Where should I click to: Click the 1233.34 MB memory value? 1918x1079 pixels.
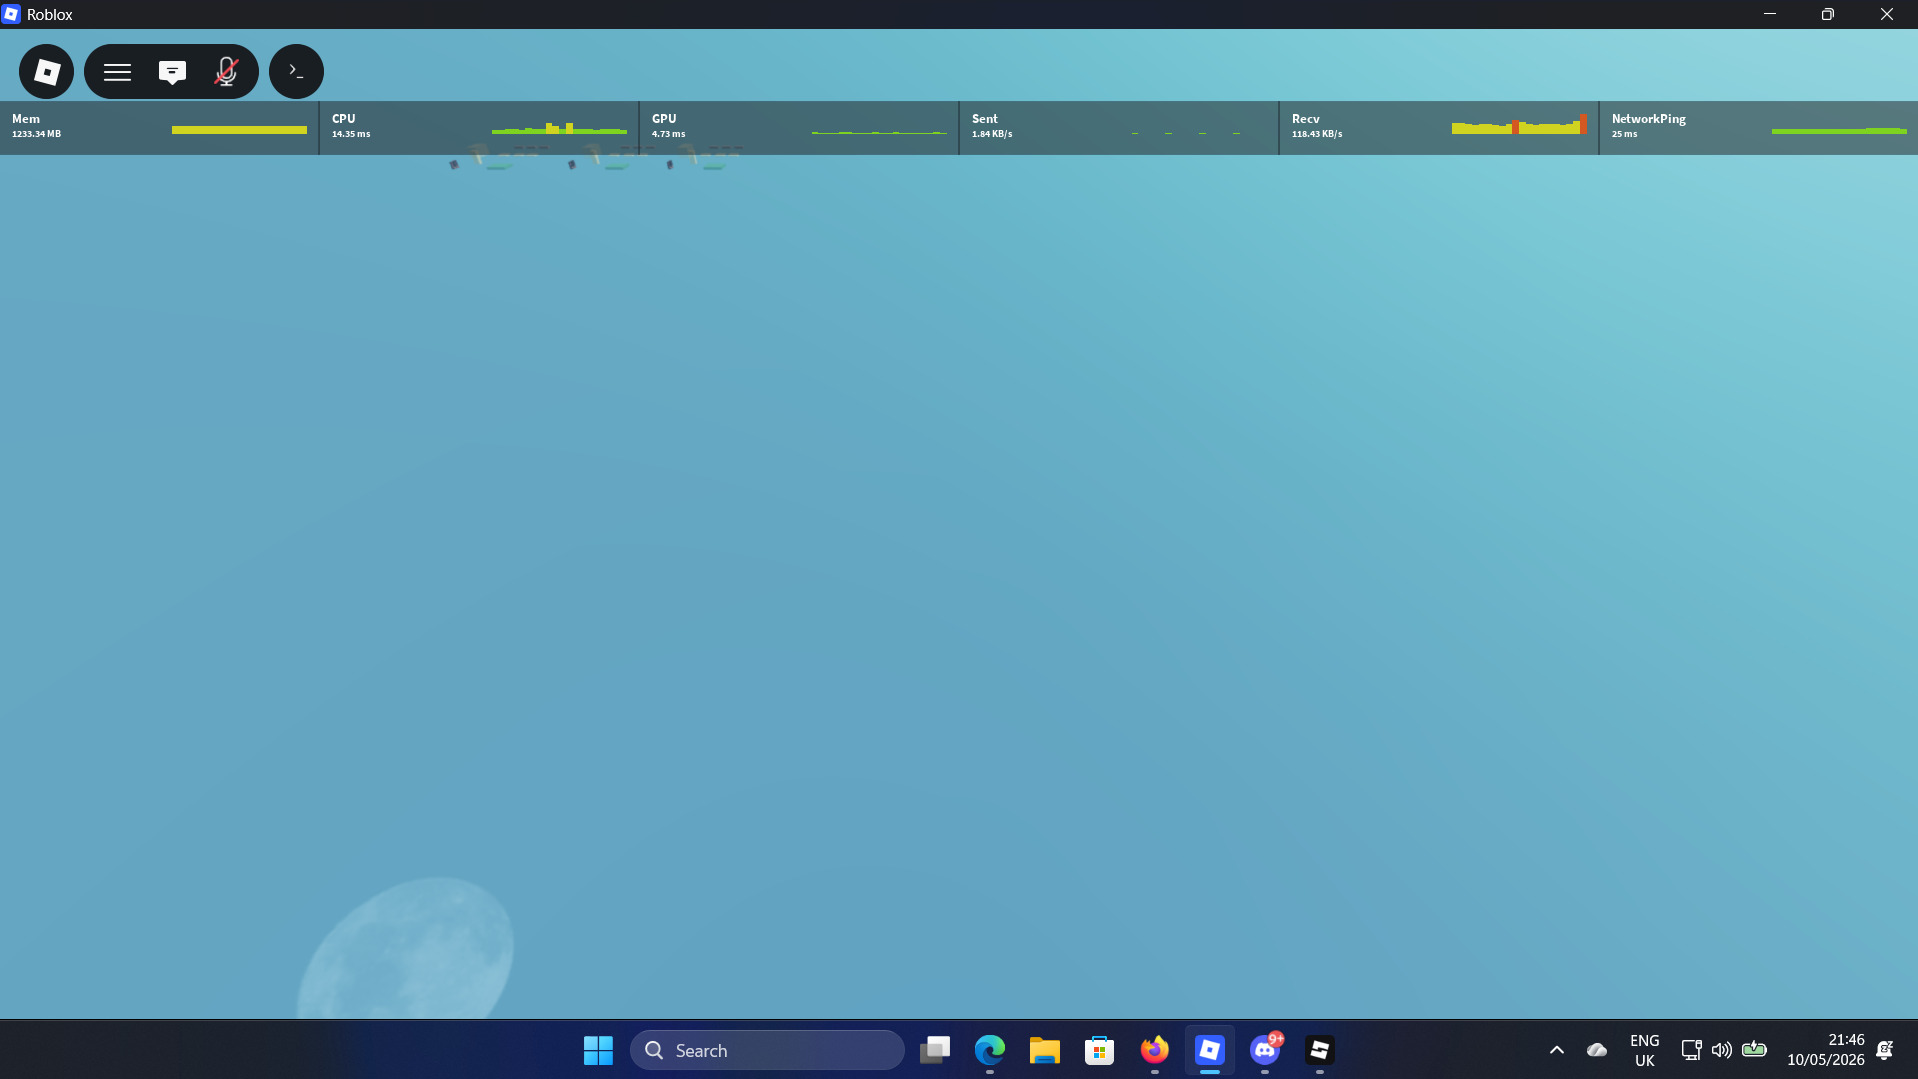coord(36,134)
